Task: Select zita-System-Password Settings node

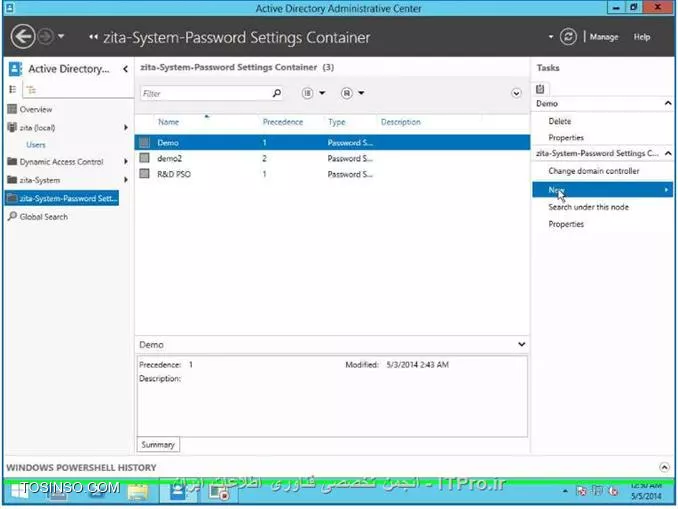Action: tap(62, 198)
